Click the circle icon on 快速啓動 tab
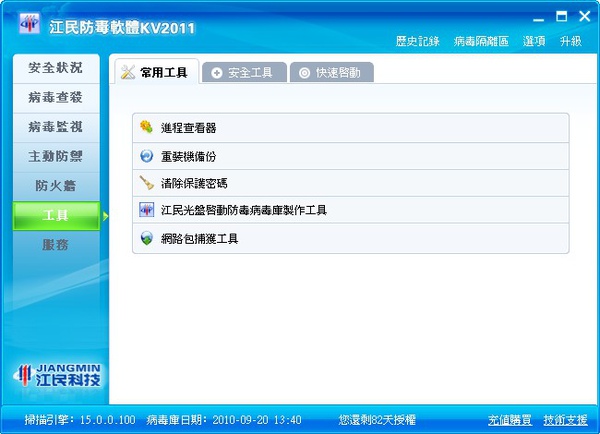The image size is (600, 434). click(x=304, y=73)
